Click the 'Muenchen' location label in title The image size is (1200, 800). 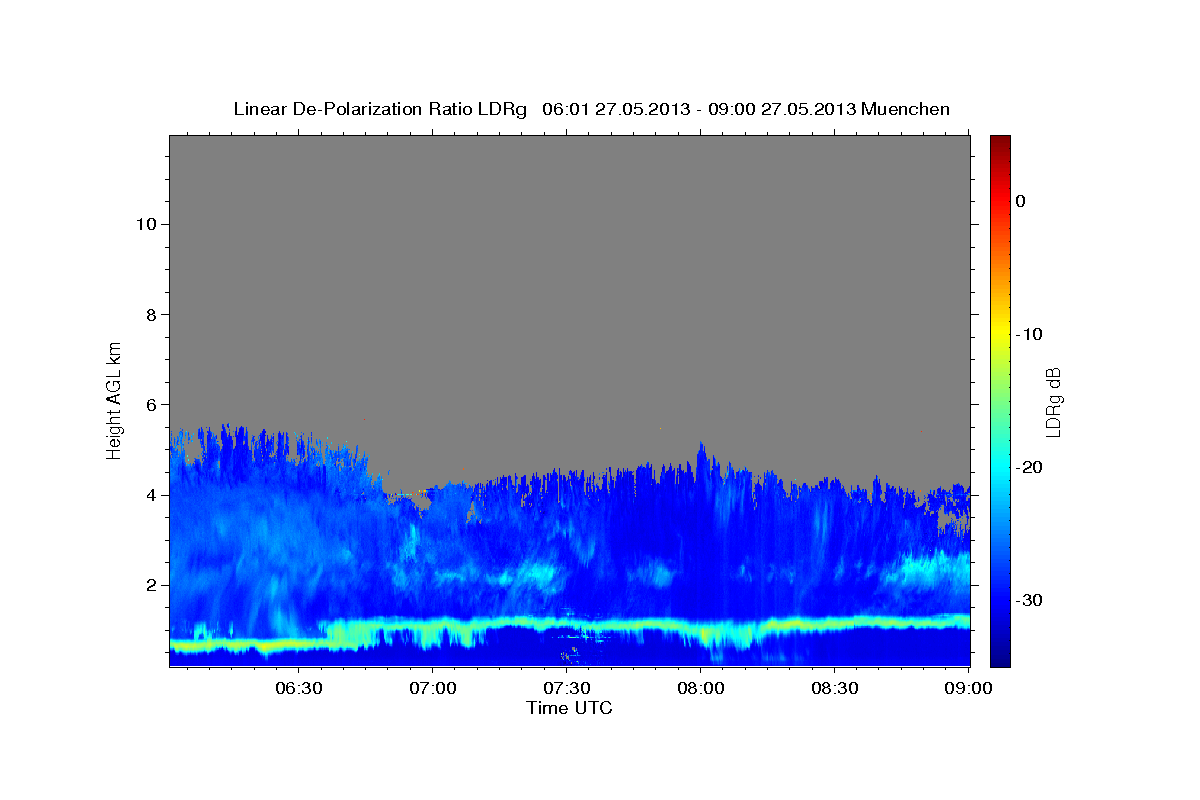point(907,109)
